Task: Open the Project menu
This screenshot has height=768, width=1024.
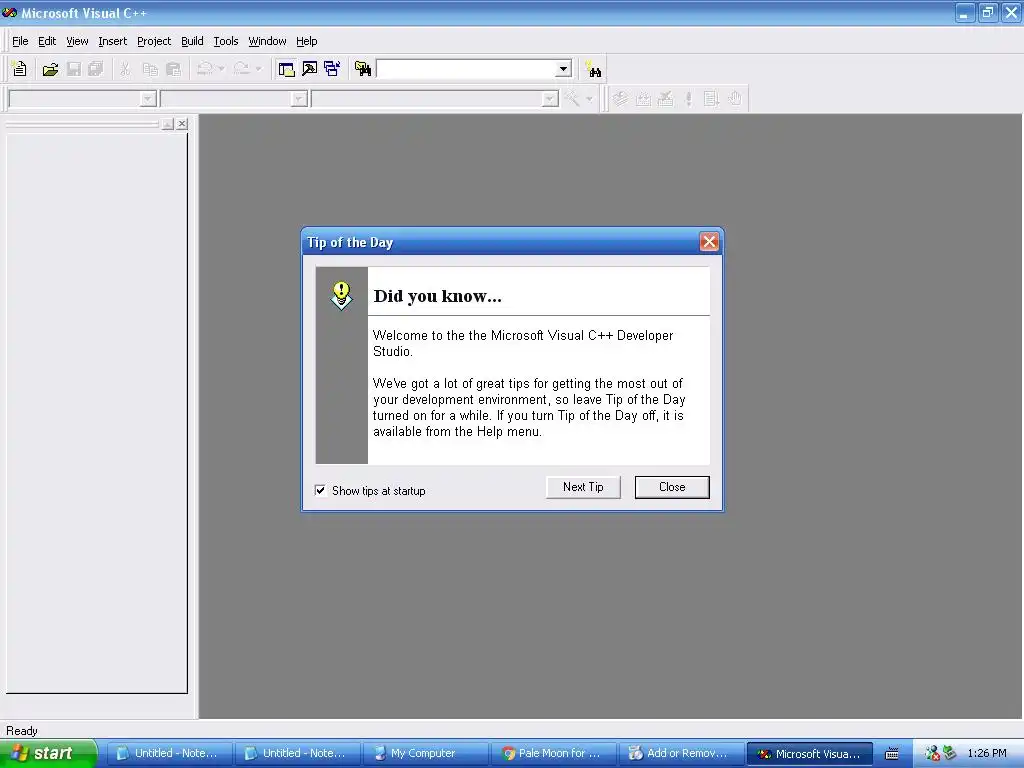Action: pyautogui.click(x=154, y=41)
